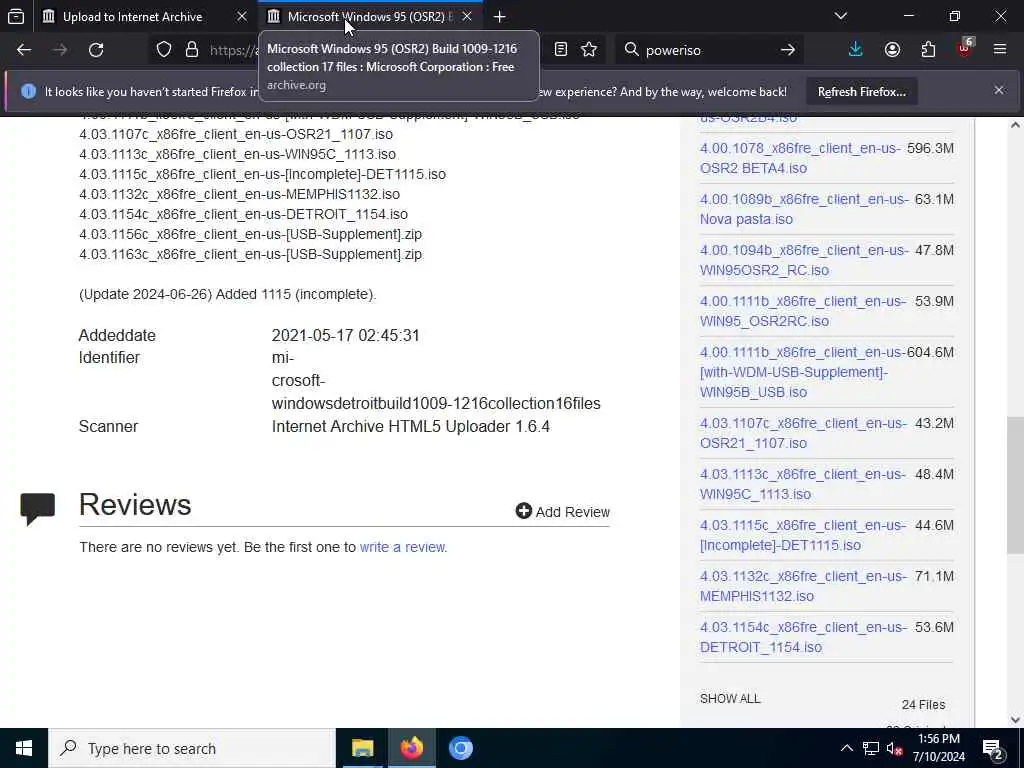Download 4.00.1111b WIN95B_USB.iso file
The width and height of the screenshot is (1024, 768).
(803, 372)
